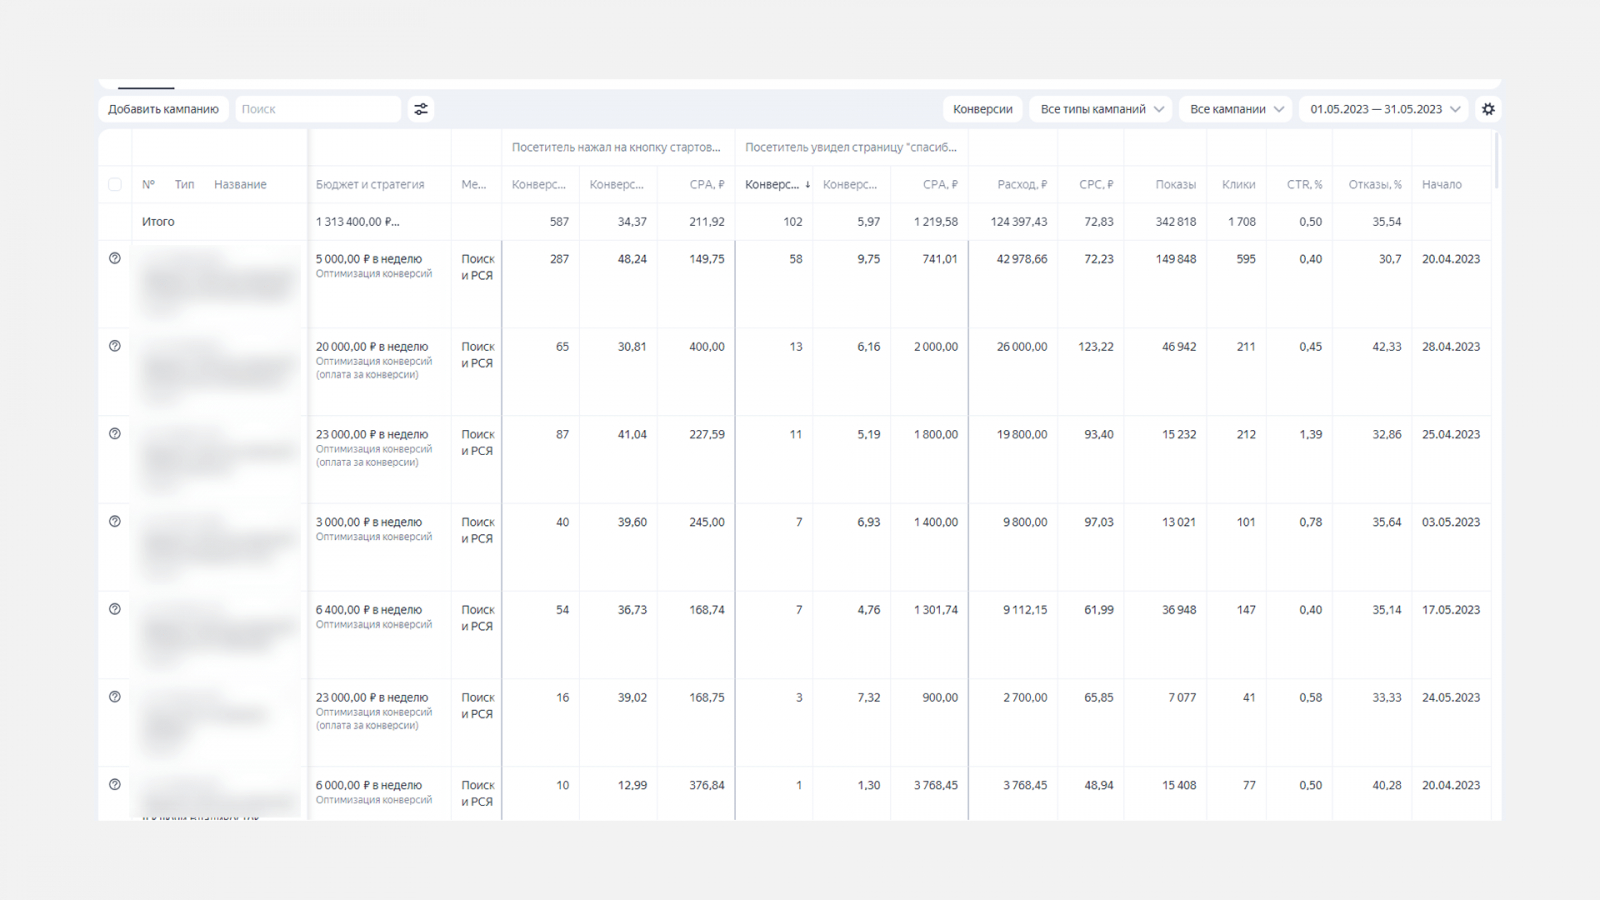Expand the "Все типы кампаний" dropdown
This screenshot has width=1600, height=900.
tap(1101, 109)
